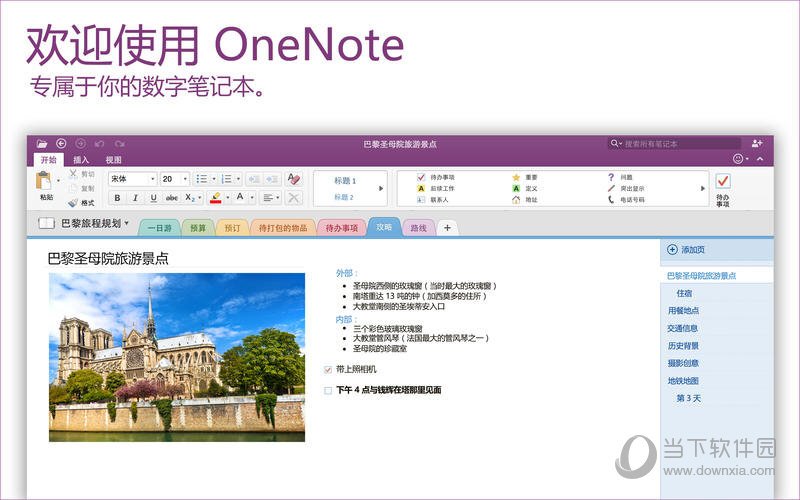This screenshot has width=800, height=500.
Task: Open the 预算 section tab
Action: [198, 228]
